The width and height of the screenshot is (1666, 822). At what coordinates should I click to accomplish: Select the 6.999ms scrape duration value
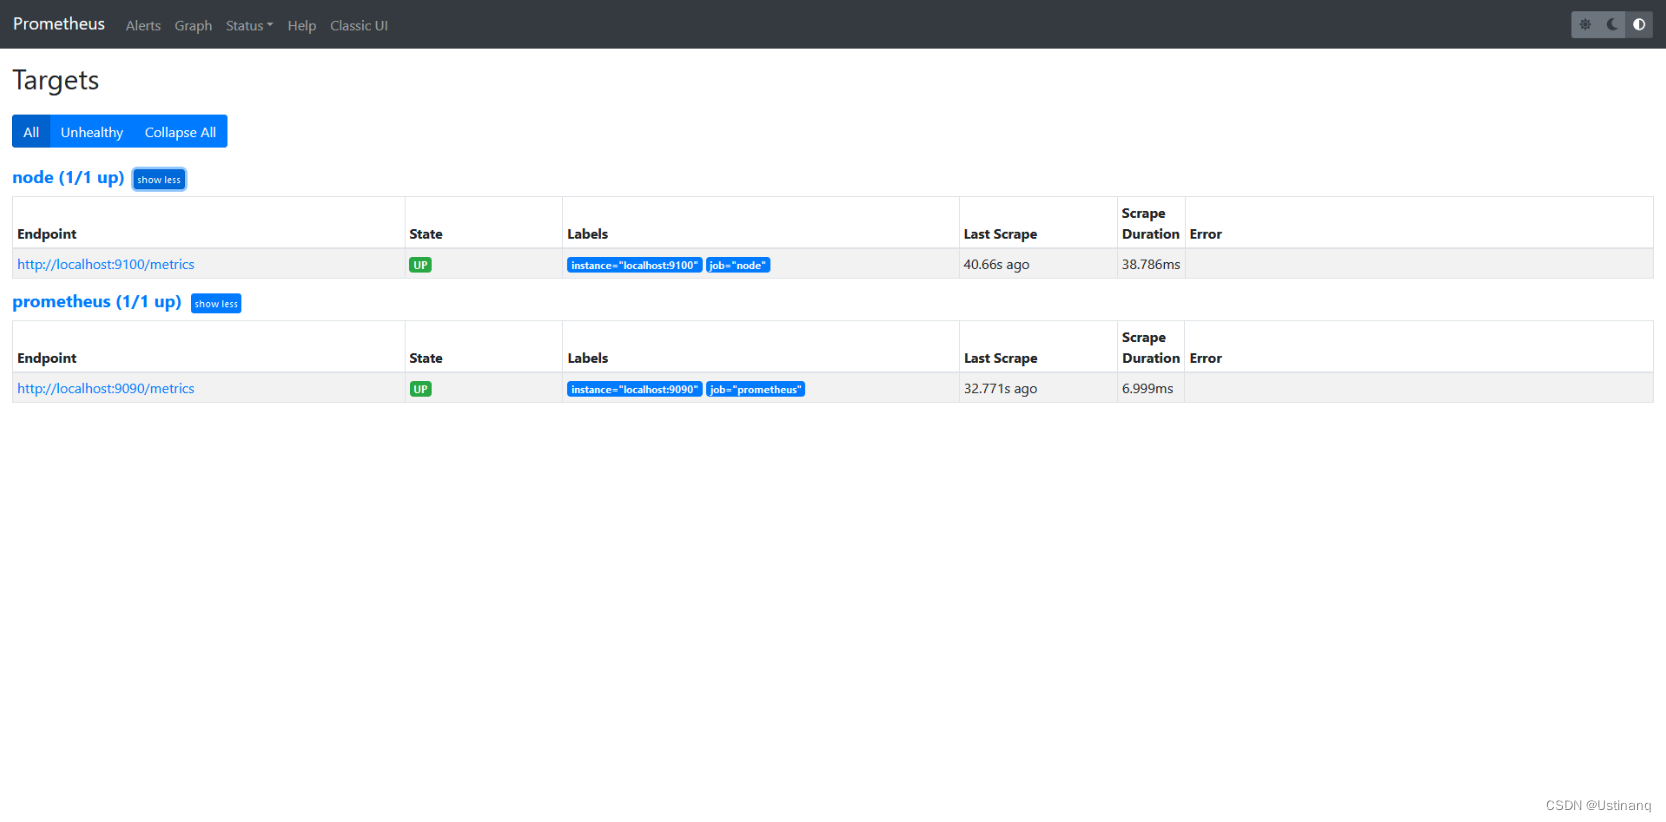[x=1148, y=389]
